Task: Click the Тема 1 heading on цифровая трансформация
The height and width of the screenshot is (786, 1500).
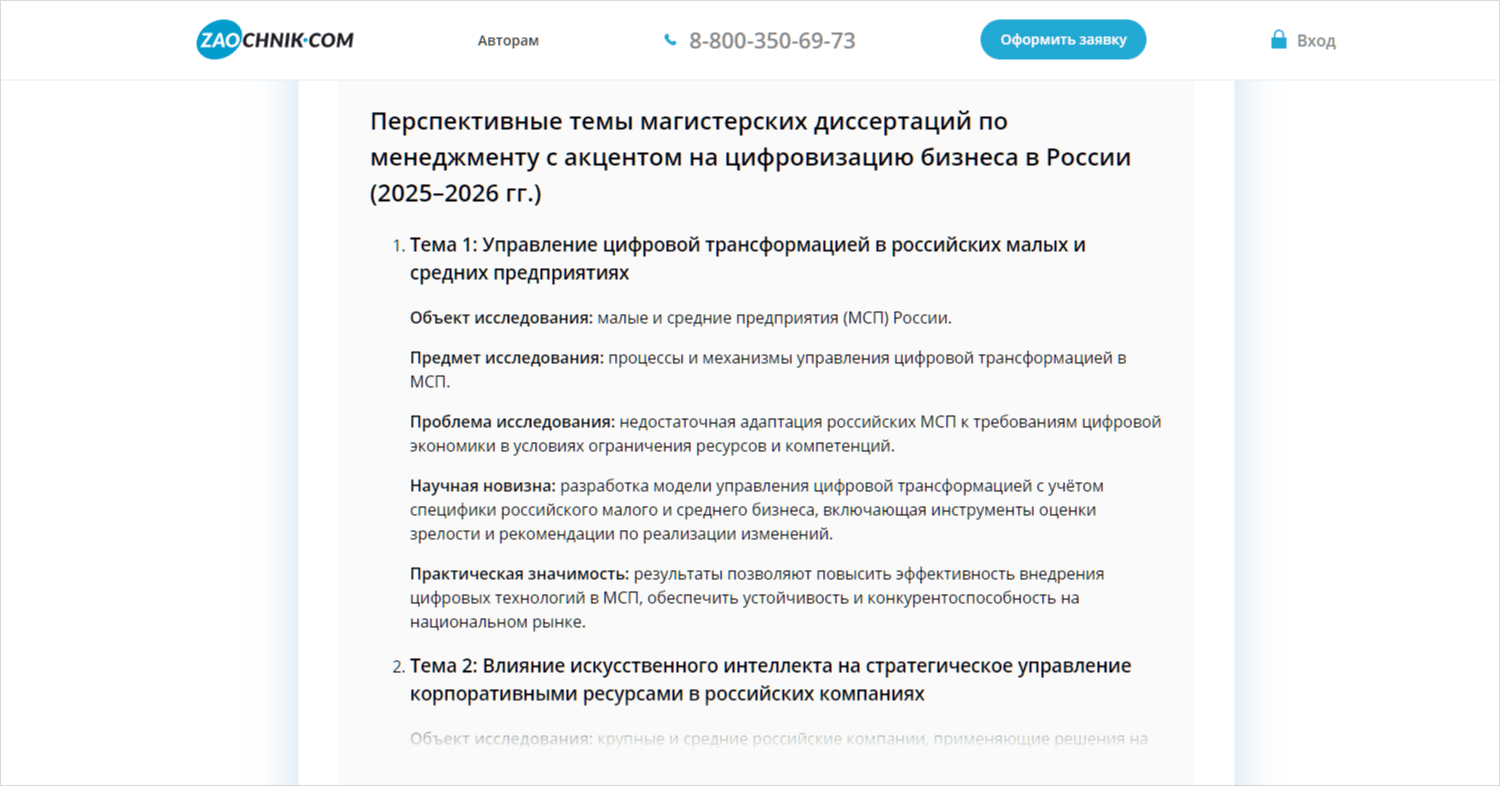Action: 747,258
